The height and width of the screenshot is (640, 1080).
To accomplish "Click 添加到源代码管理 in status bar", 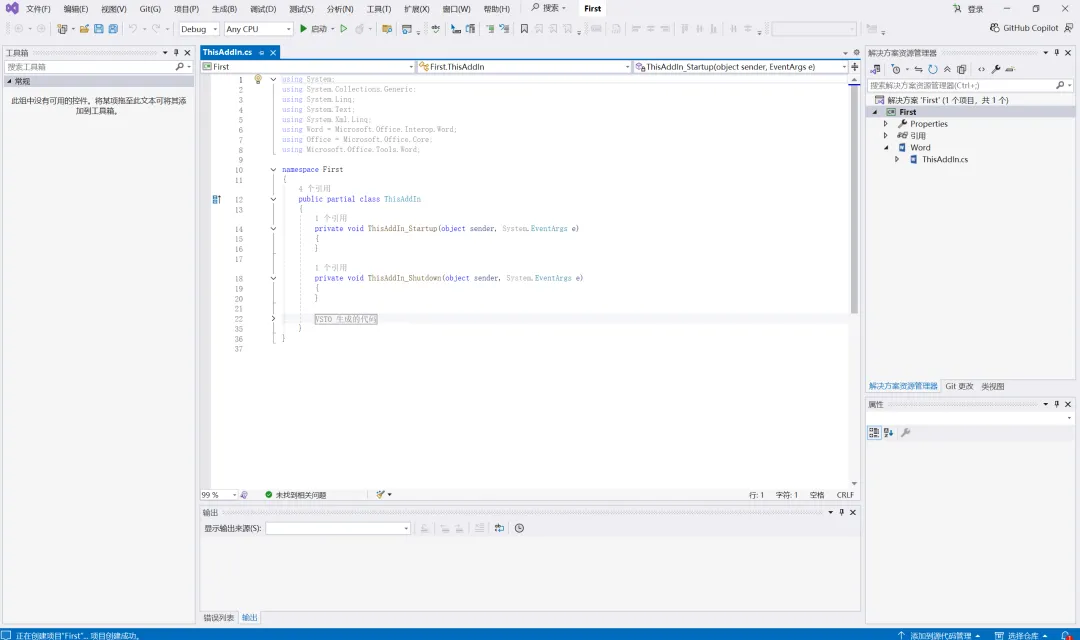I will pyautogui.click(x=939, y=635).
